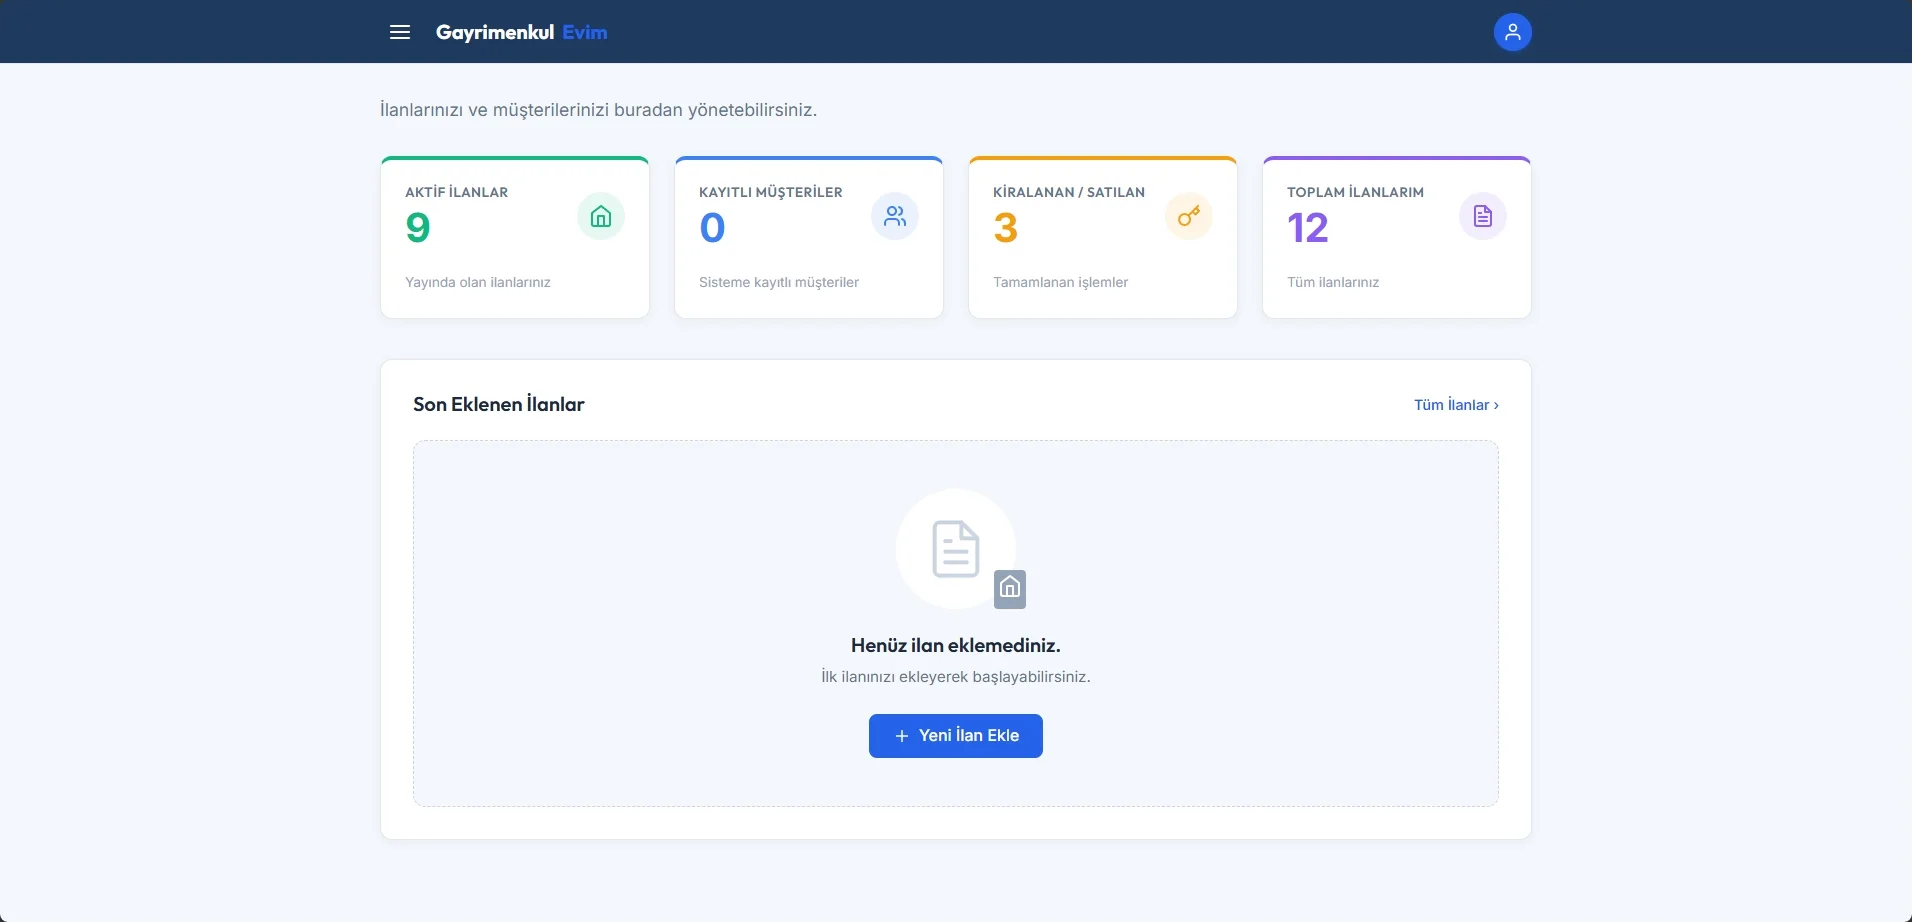Click the small grey house badge icon
This screenshot has width=1912, height=922.
coord(1010,588)
